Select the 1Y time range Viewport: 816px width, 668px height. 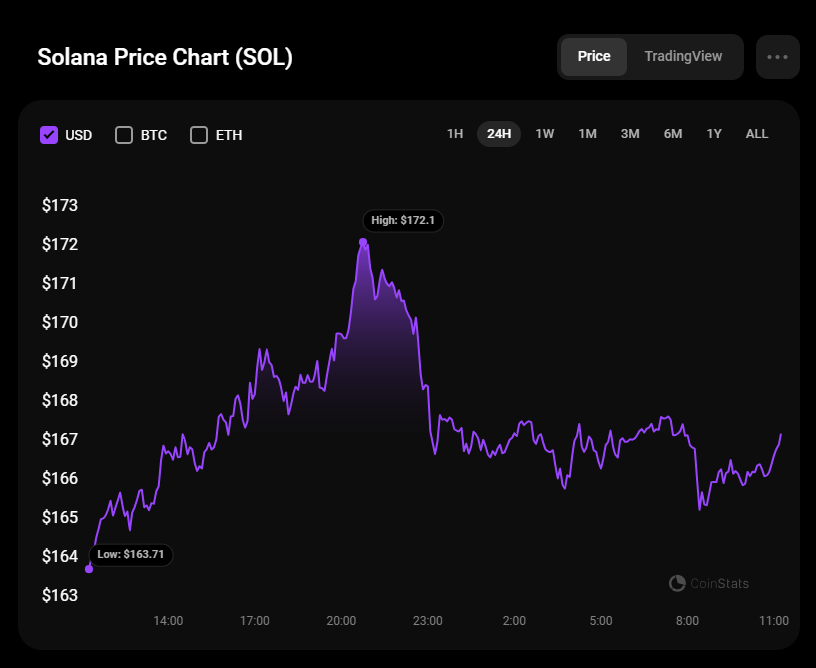[714, 134]
